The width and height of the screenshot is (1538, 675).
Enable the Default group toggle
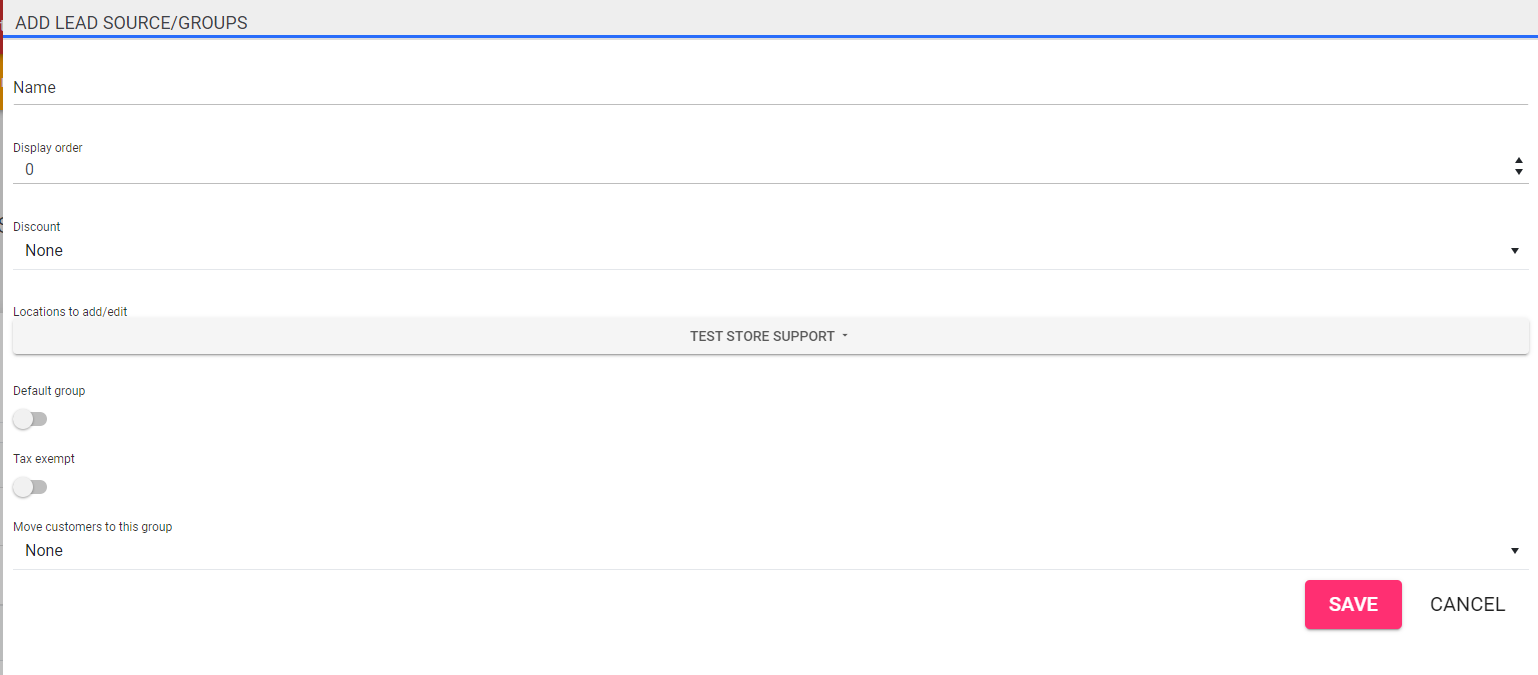point(30,419)
